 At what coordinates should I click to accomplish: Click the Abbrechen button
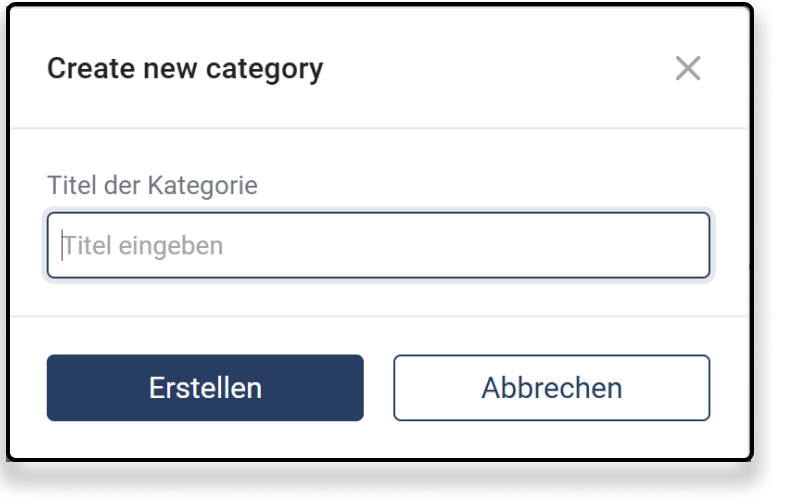tap(551, 388)
